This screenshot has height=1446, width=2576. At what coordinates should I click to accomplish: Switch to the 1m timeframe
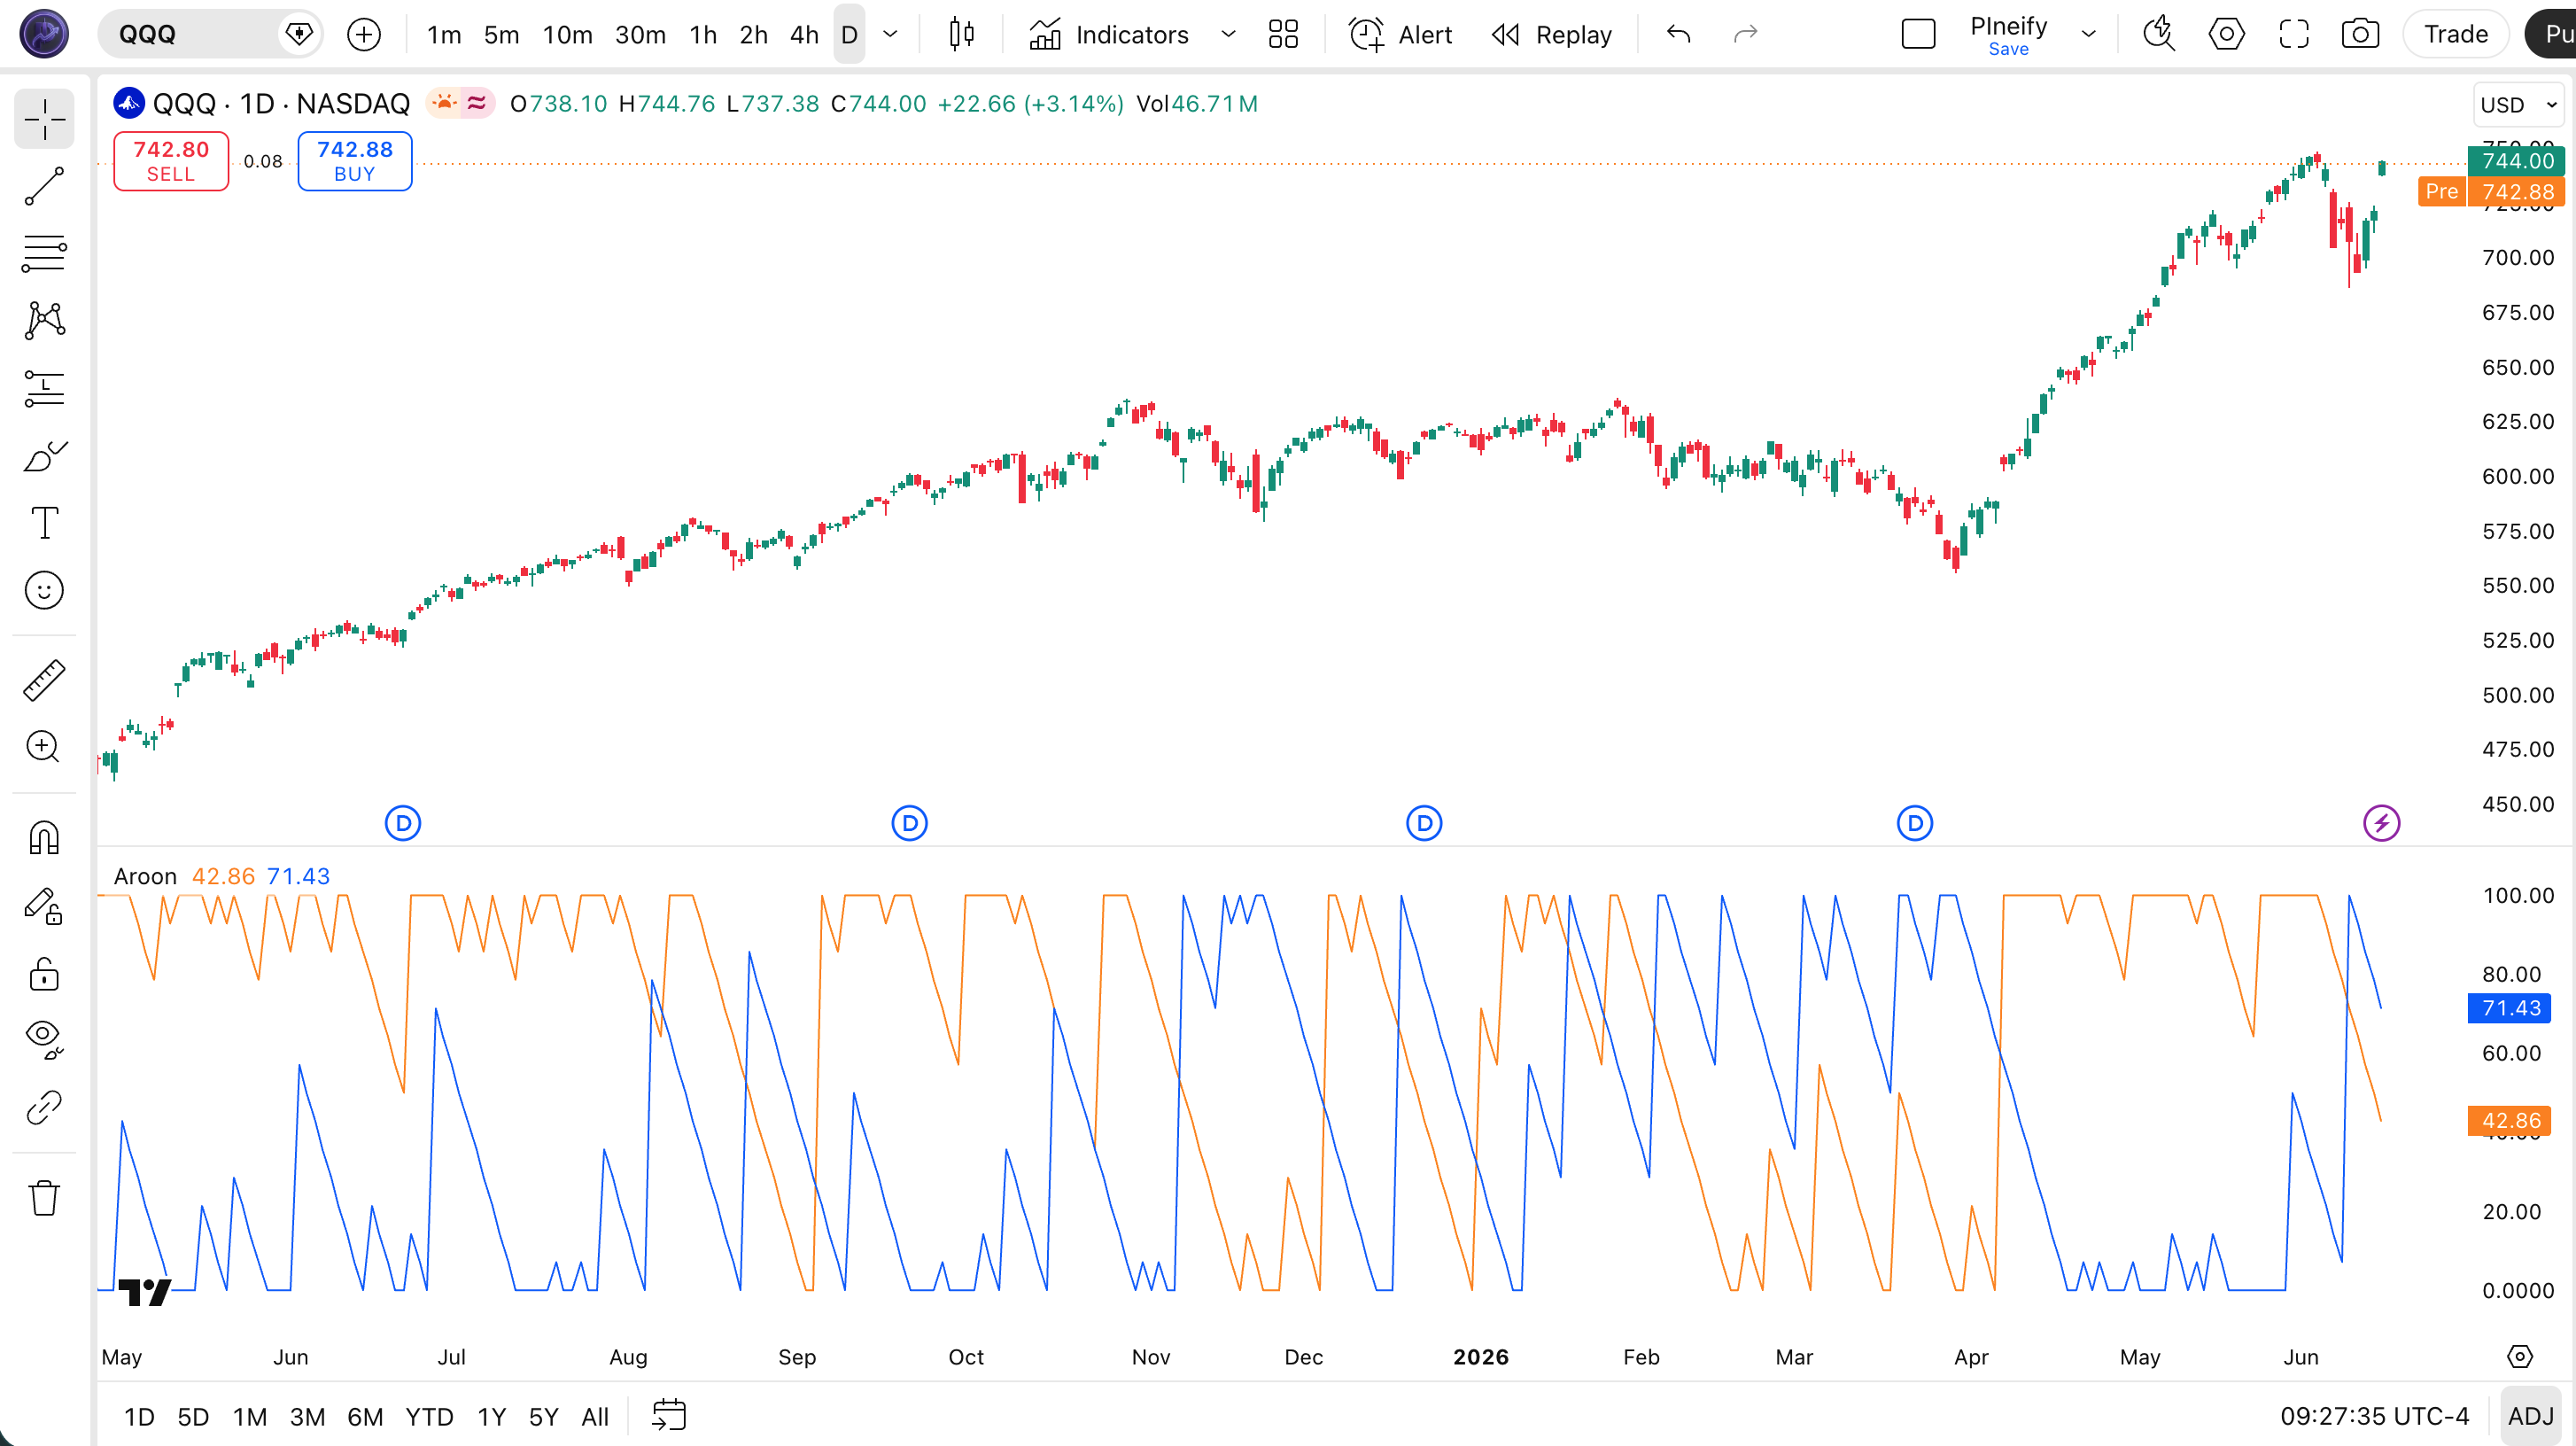(x=444, y=35)
